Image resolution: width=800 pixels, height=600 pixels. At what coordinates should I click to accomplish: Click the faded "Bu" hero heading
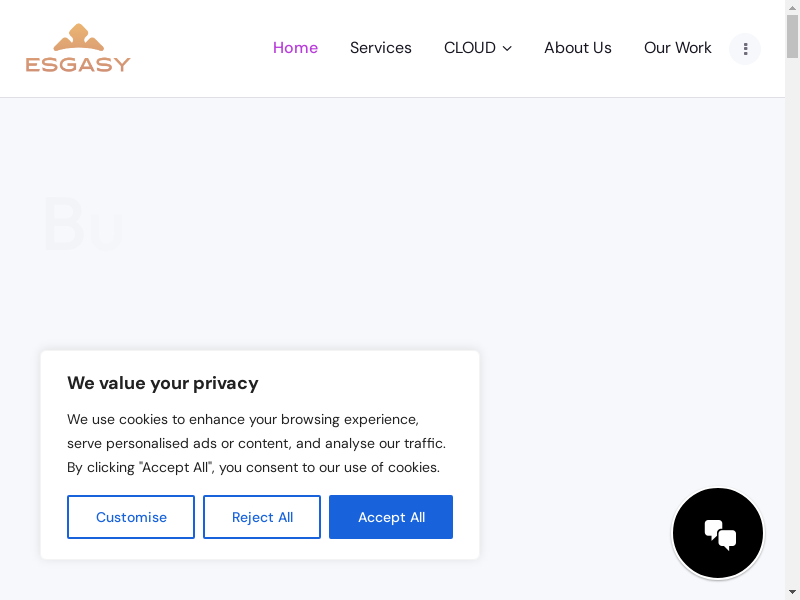pos(82,226)
